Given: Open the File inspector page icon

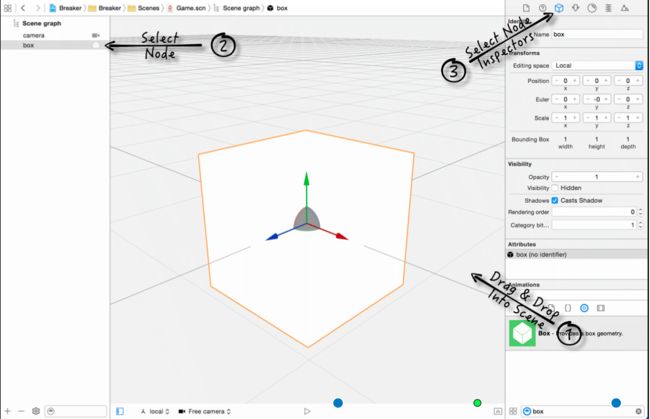Looking at the screenshot, I should (x=526, y=8).
